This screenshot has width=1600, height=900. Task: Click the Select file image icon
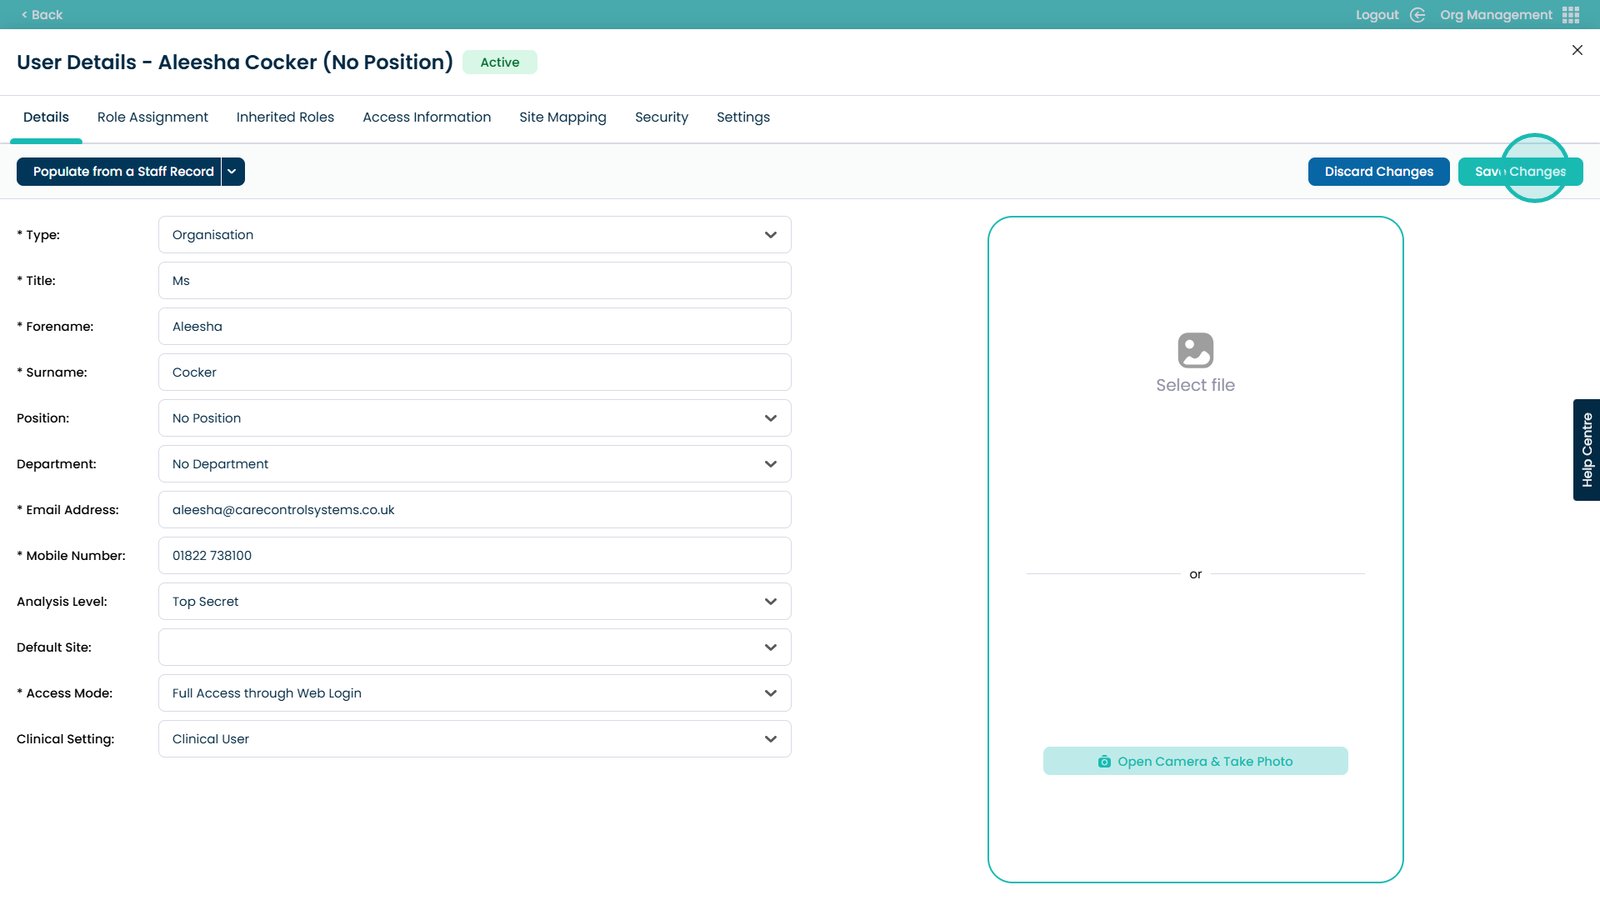pyautogui.click(x=1195, y=351)
